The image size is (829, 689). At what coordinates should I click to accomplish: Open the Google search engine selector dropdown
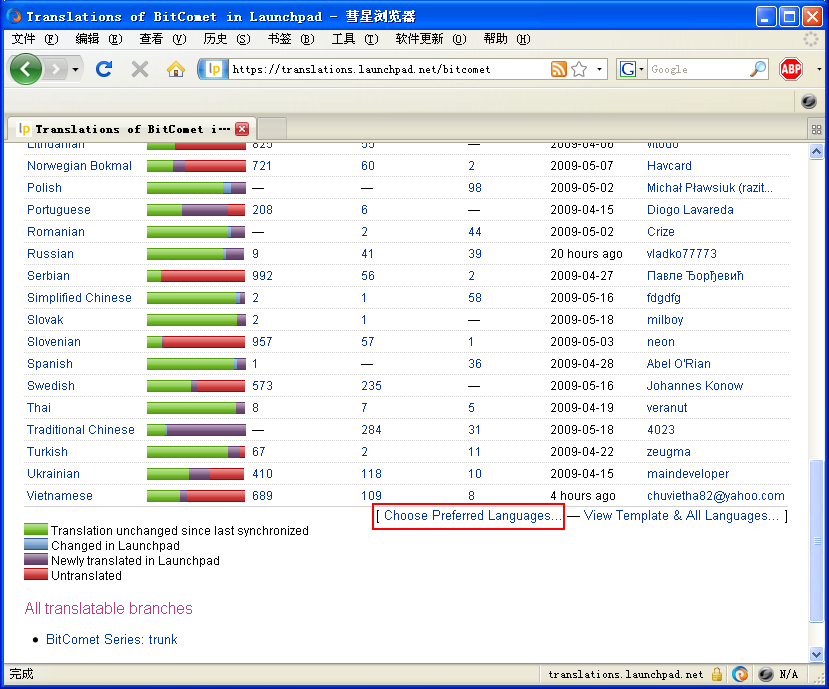(631, 69)
